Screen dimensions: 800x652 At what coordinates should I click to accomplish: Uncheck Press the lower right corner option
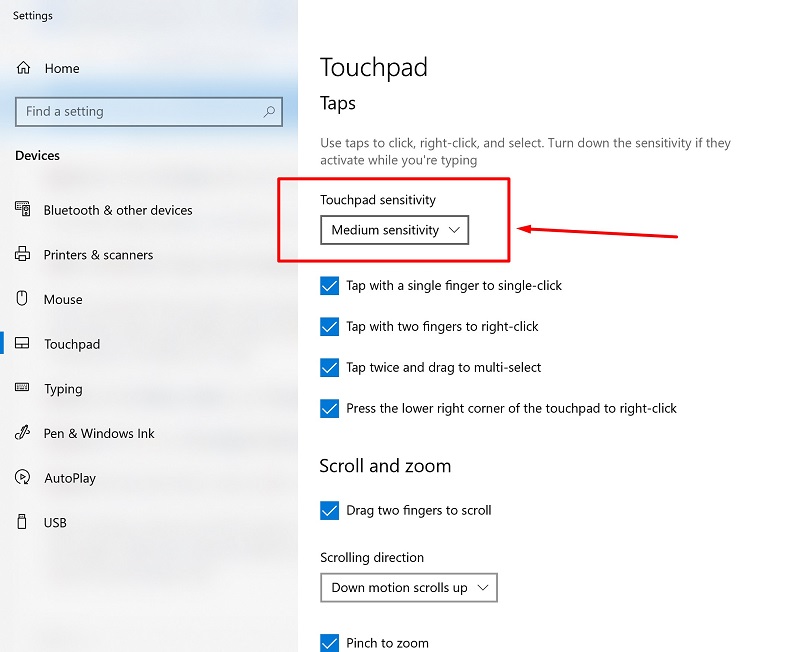coord(330,408)
